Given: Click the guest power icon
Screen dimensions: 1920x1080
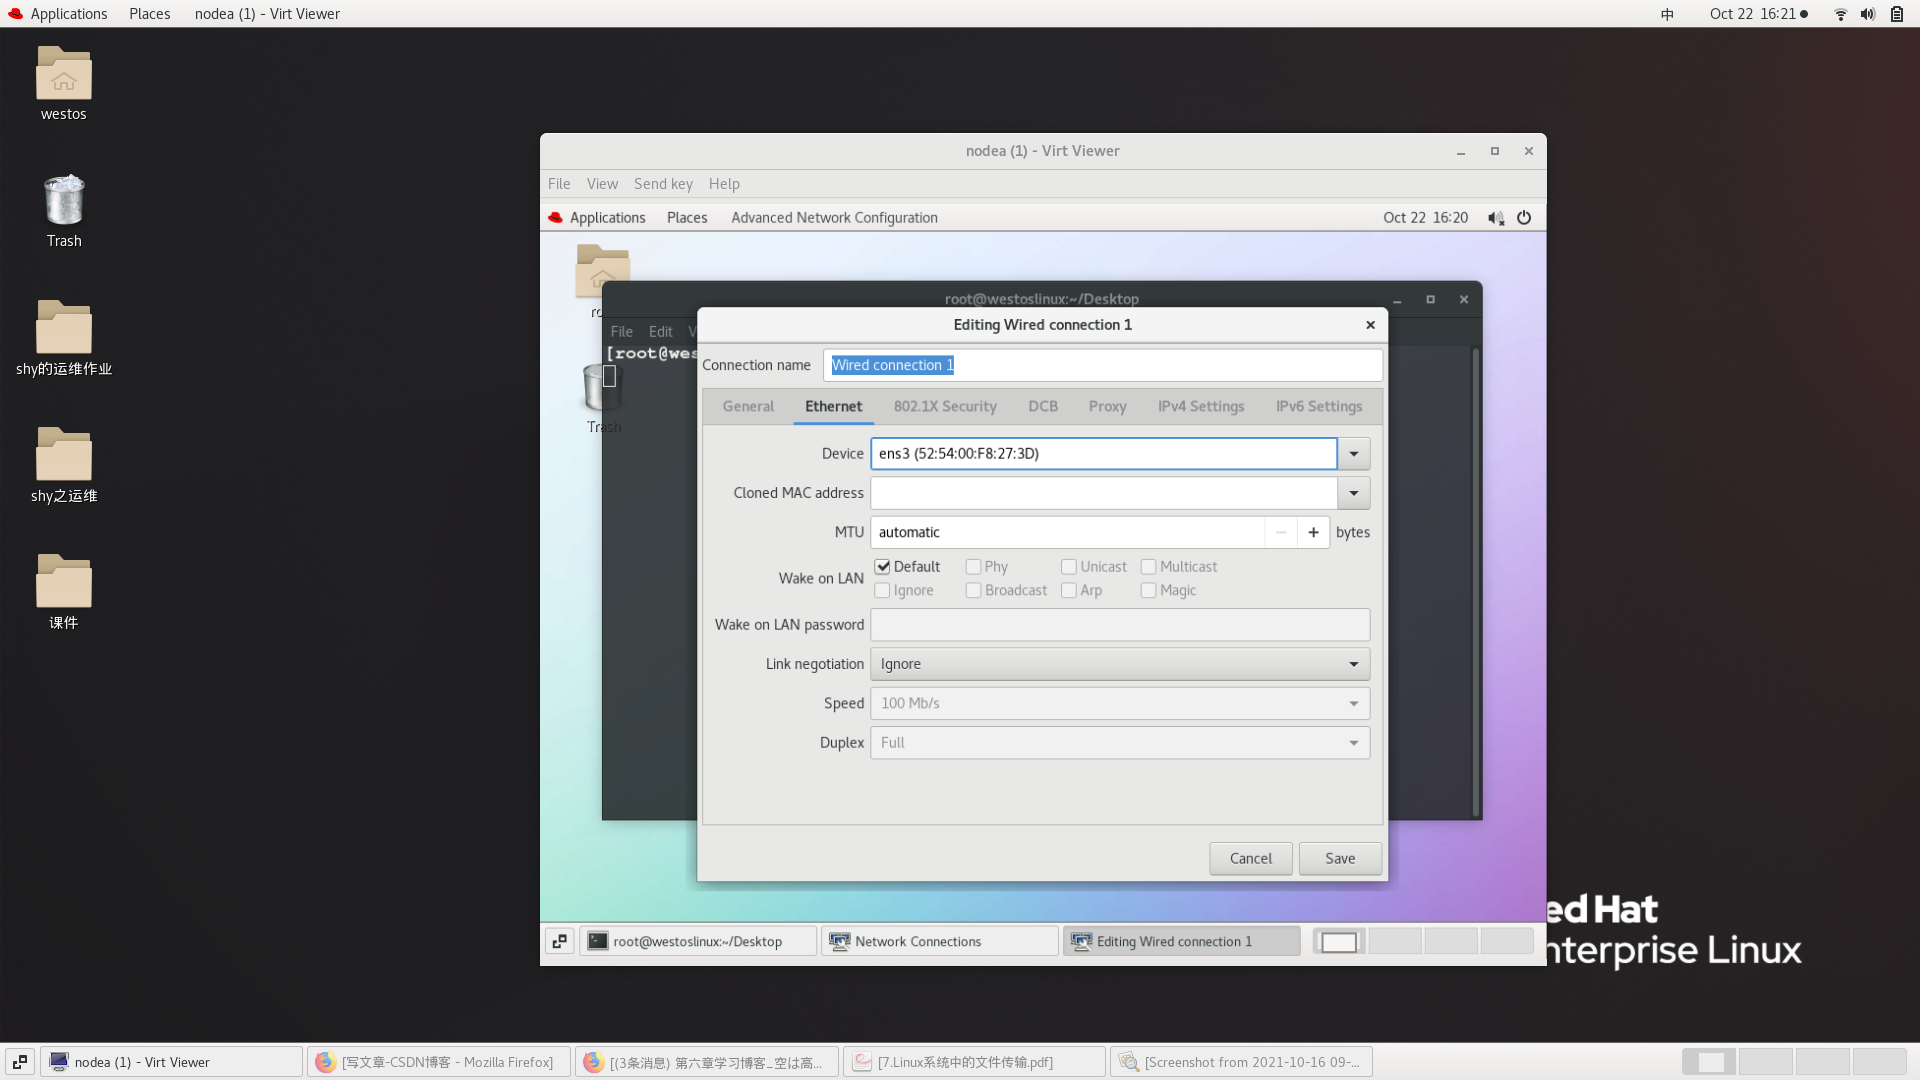Looking at the screenshot, I should [x=1524, y=218].
